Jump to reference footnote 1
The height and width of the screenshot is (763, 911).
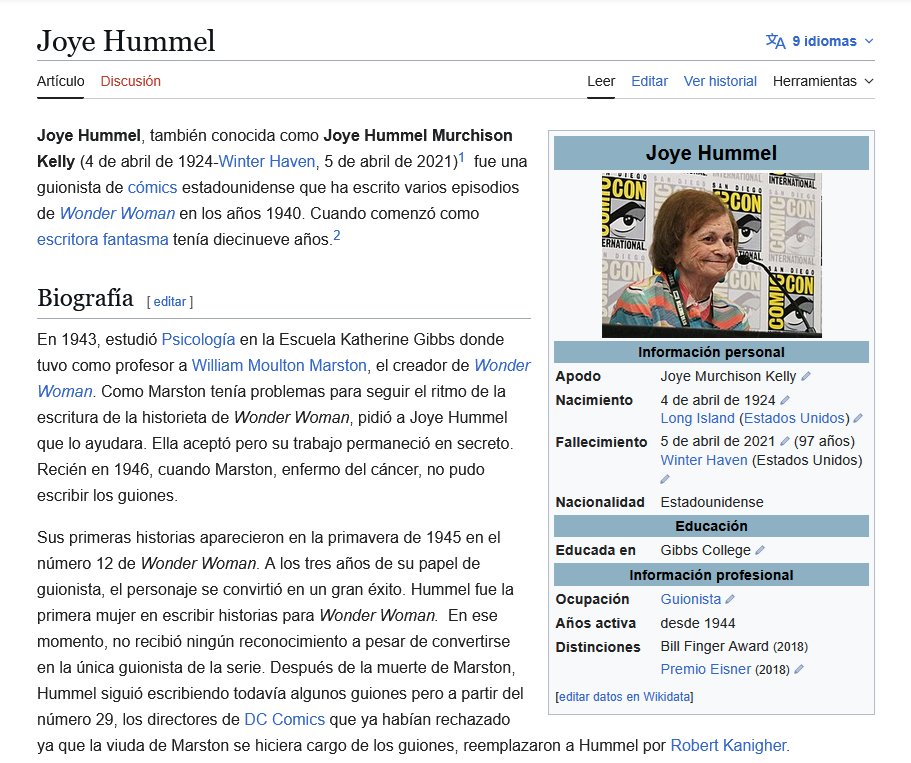(x=461, y=157)
